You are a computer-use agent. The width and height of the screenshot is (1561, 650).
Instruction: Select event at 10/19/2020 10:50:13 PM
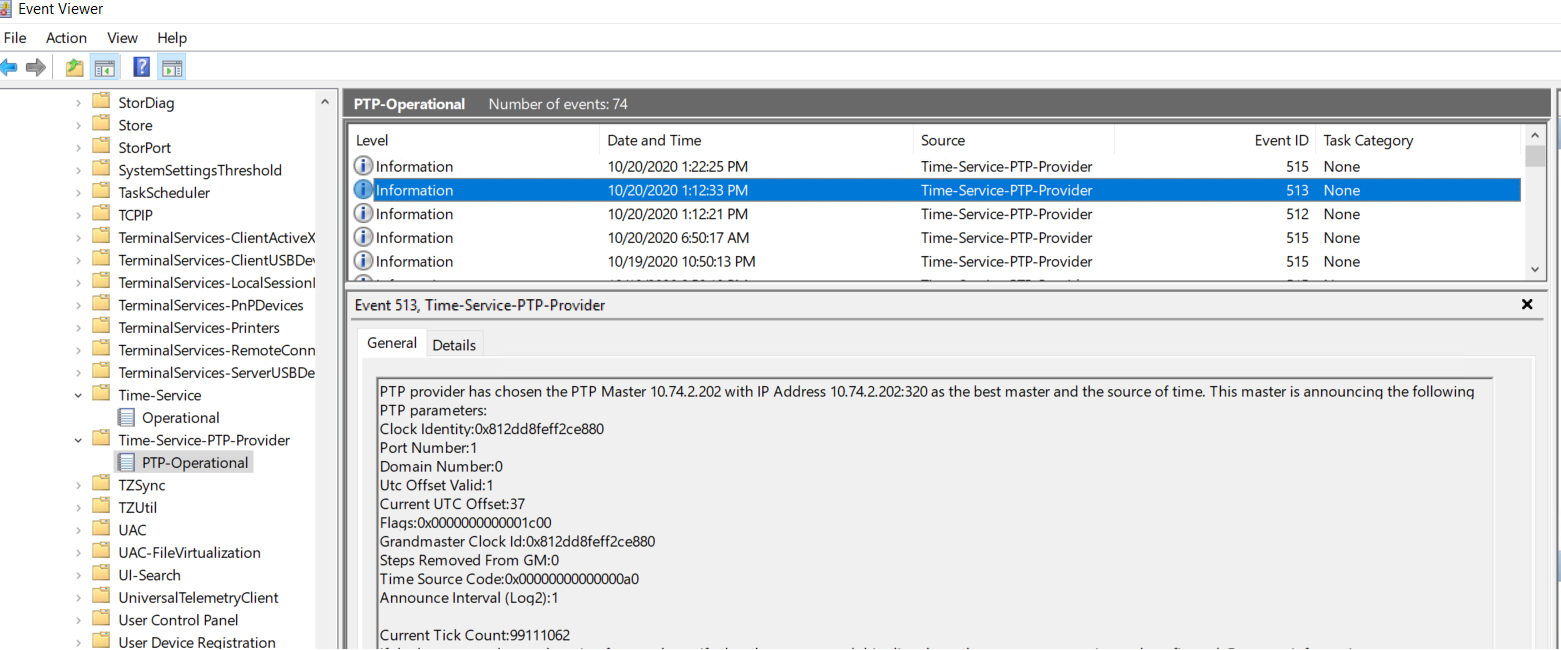[x=935, y=261]
